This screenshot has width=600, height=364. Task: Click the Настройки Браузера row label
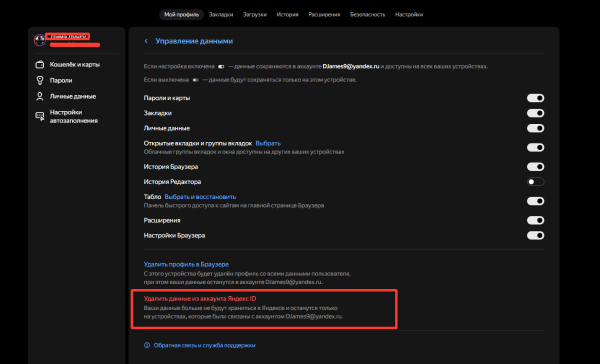174,235
